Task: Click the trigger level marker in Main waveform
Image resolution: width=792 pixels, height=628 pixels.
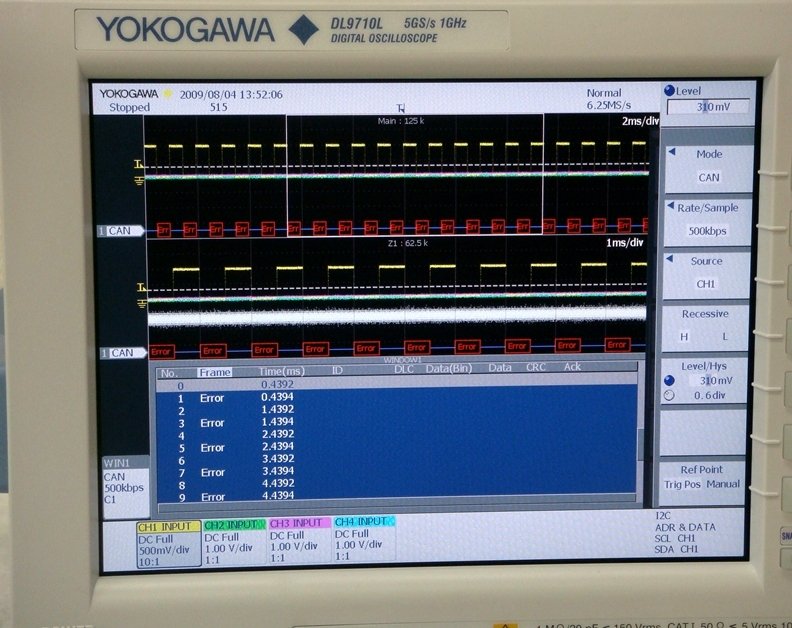Action: pos(139,164)
